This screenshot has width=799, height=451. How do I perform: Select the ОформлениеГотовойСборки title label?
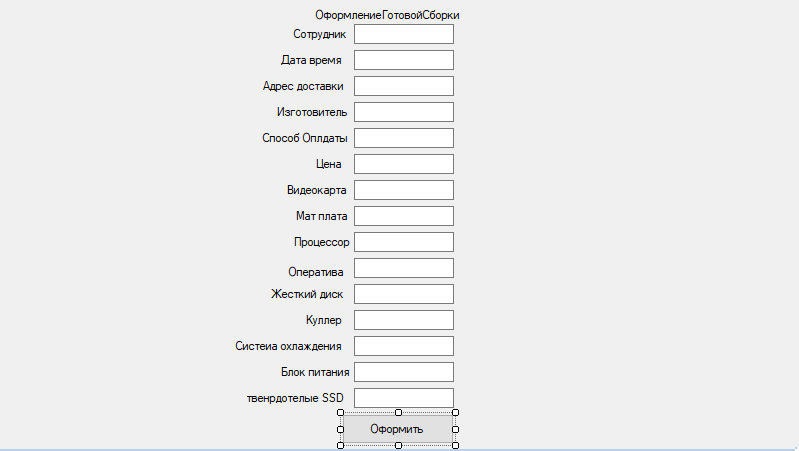pyautogui.click(x=387, y=15)
